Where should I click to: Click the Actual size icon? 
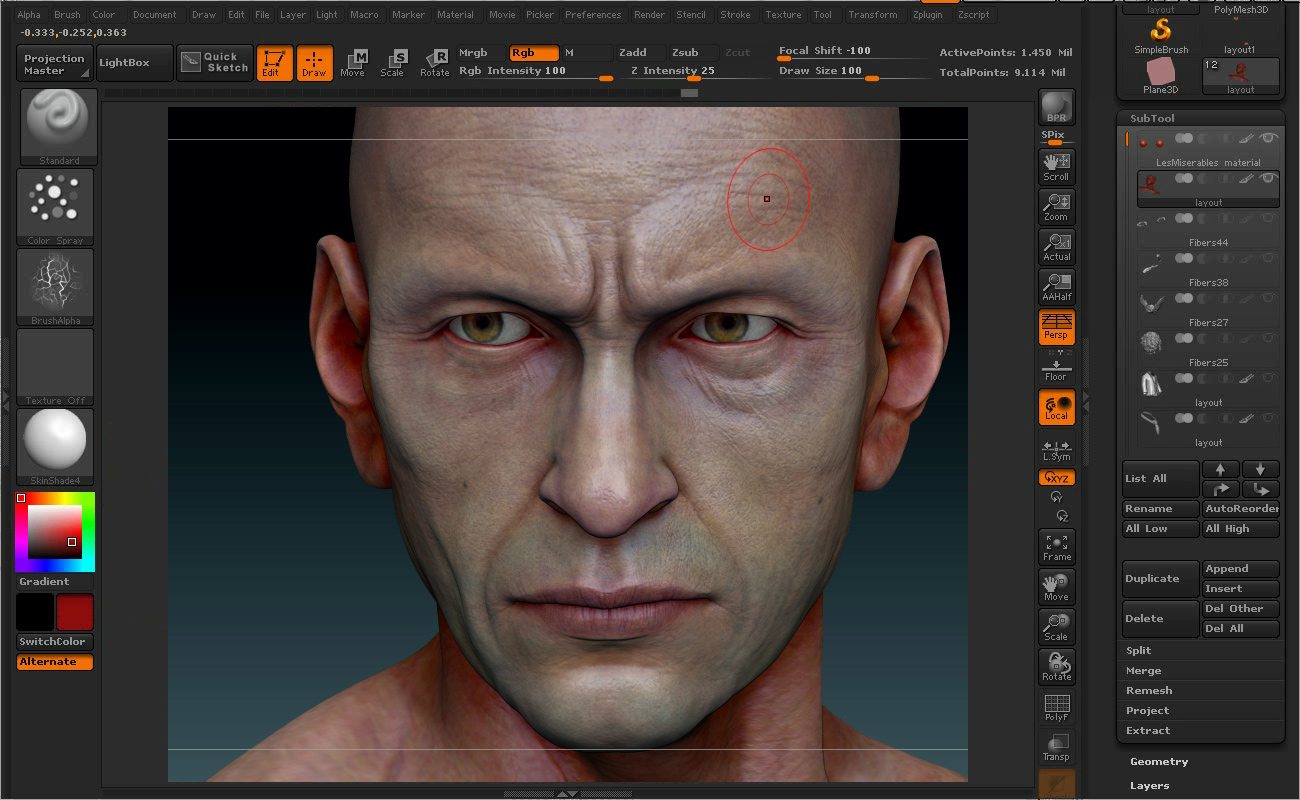pos(1057,247)
